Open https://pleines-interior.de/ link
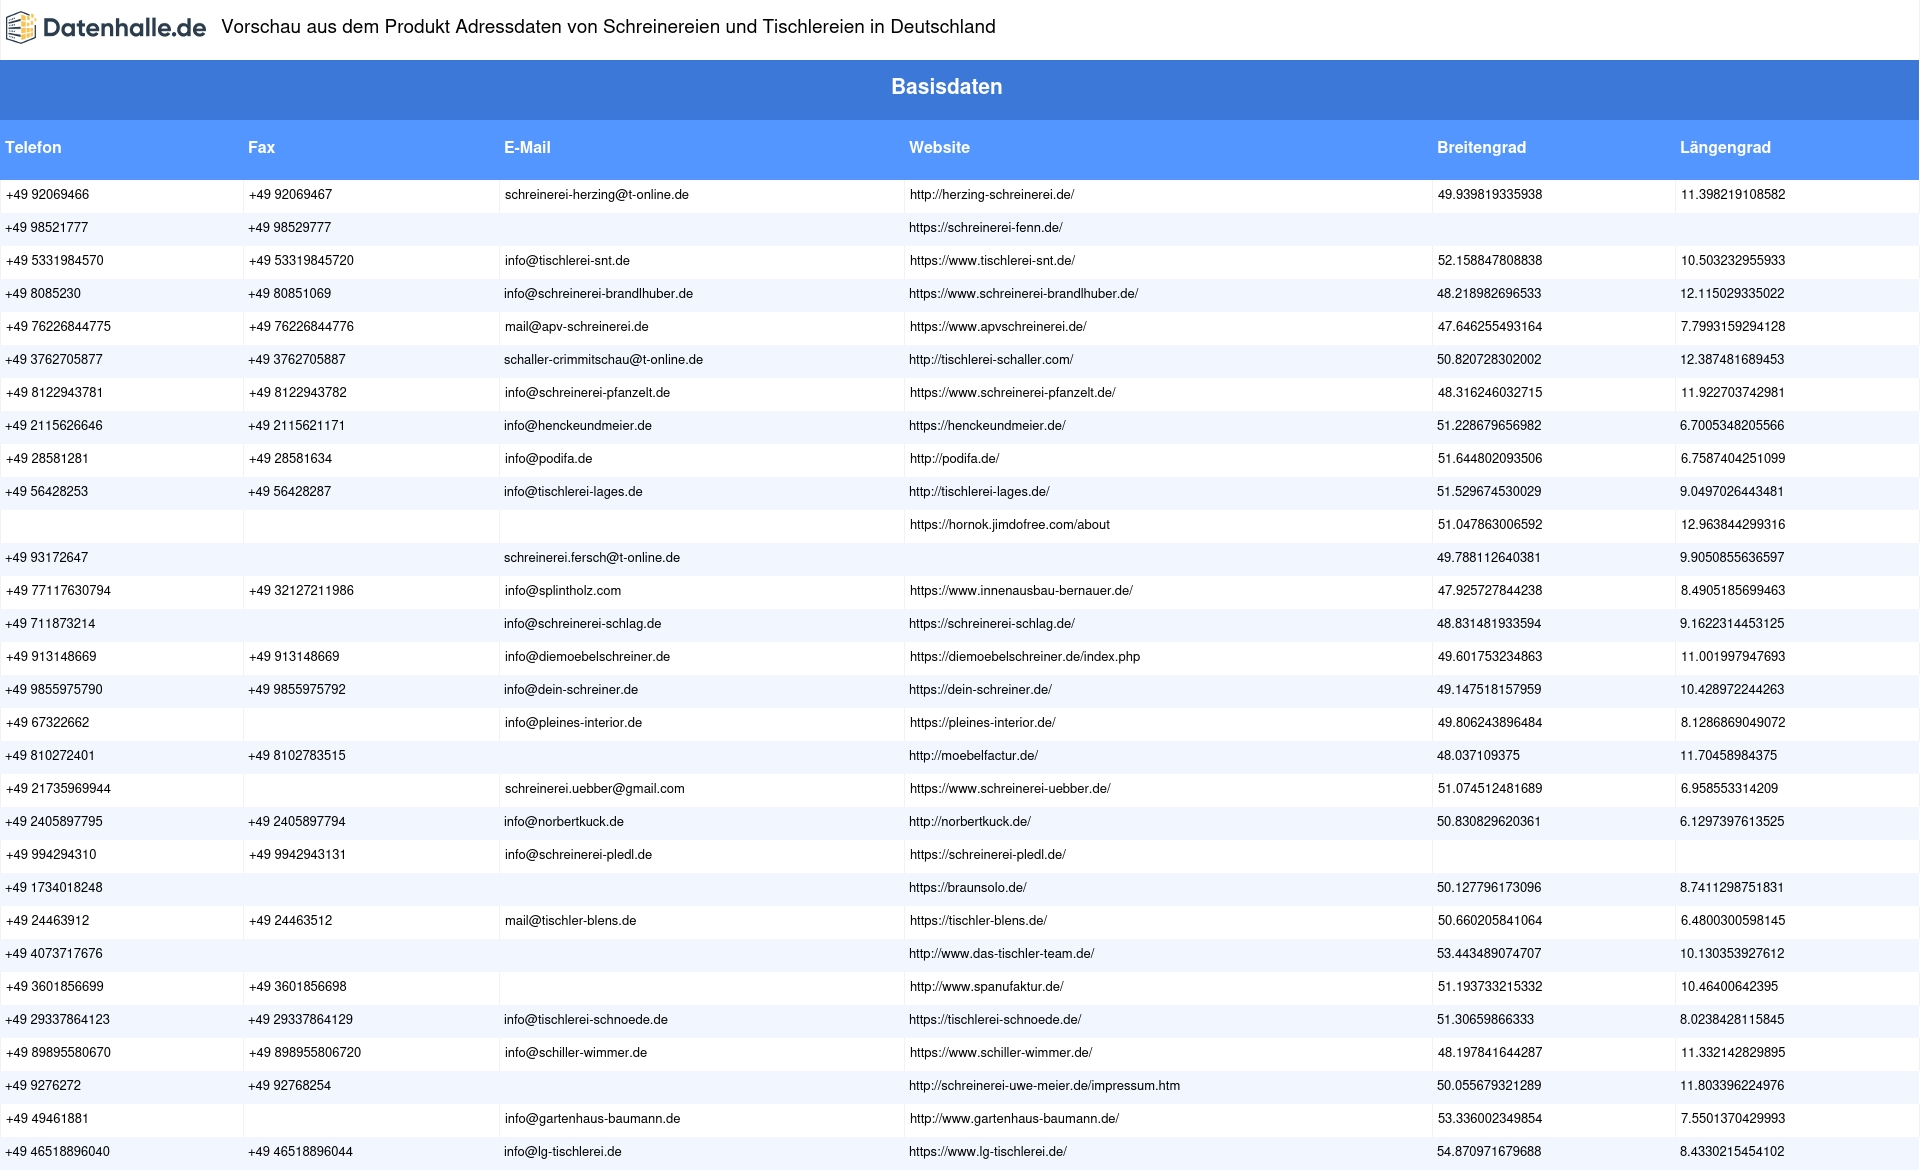This screenshot has width=1920, height=1170. tap(982, 723)
